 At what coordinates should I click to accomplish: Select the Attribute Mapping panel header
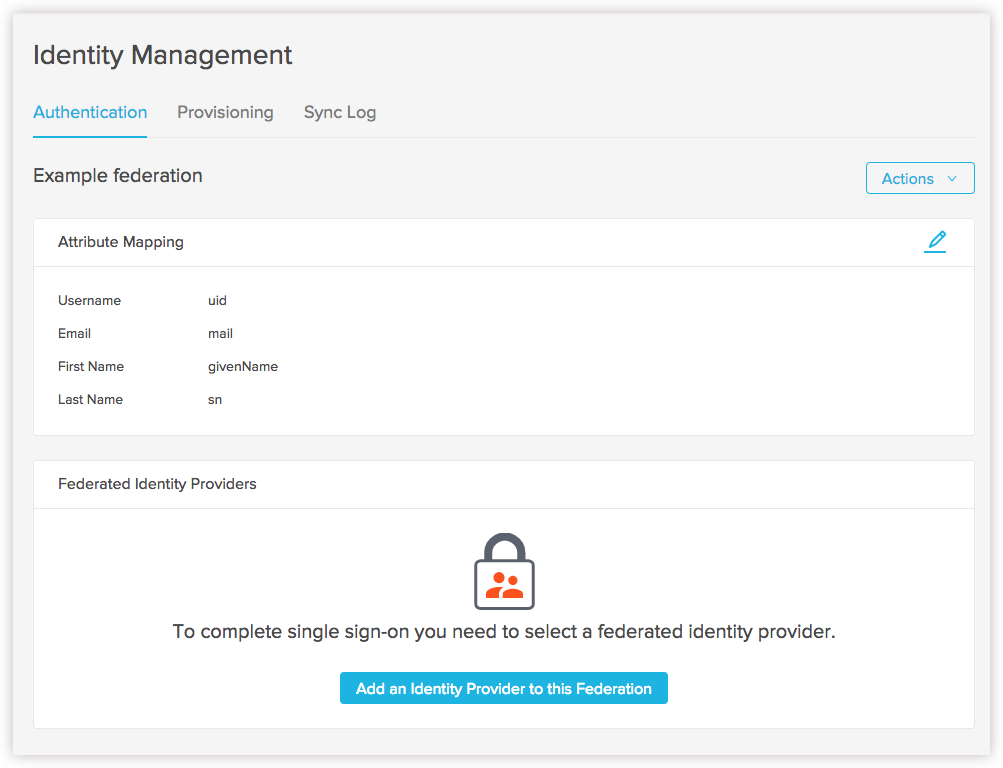click(x=120, y=242)
